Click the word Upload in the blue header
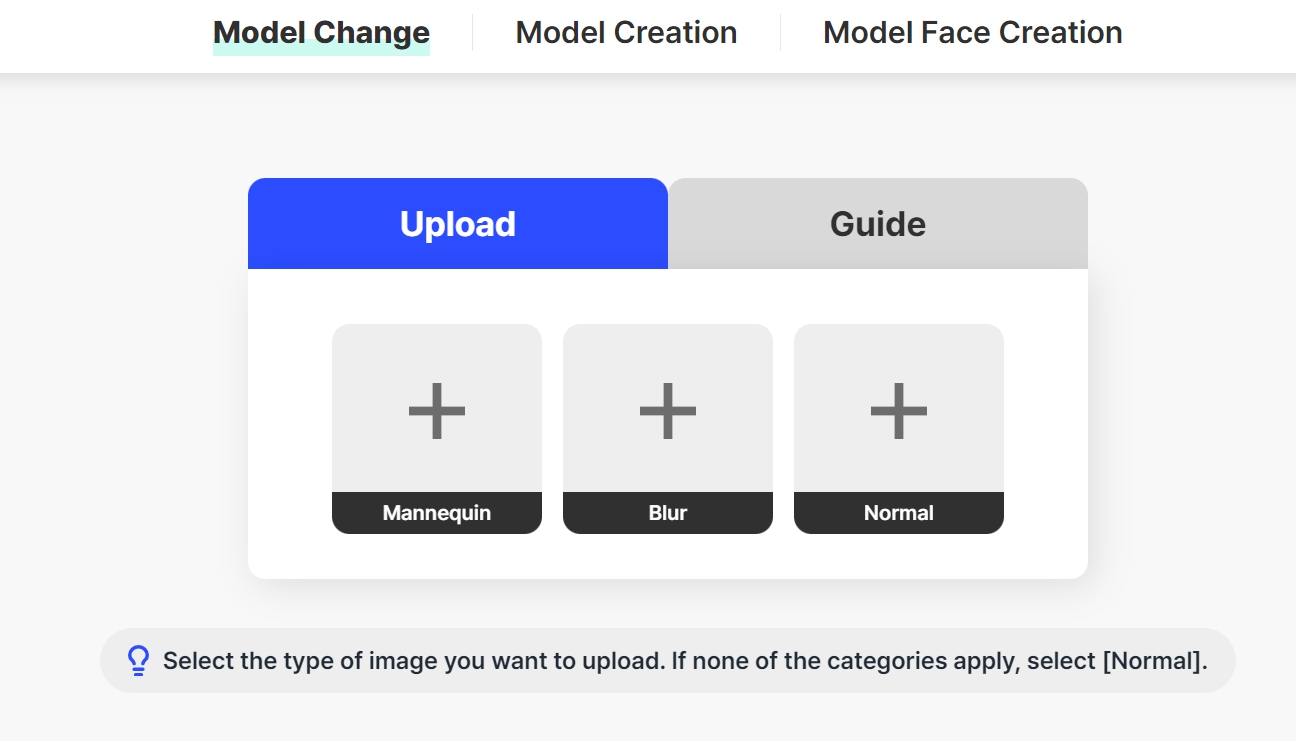Image resolution: width=1296 pixels, height=741 pixels. click(x=458, y=224)
